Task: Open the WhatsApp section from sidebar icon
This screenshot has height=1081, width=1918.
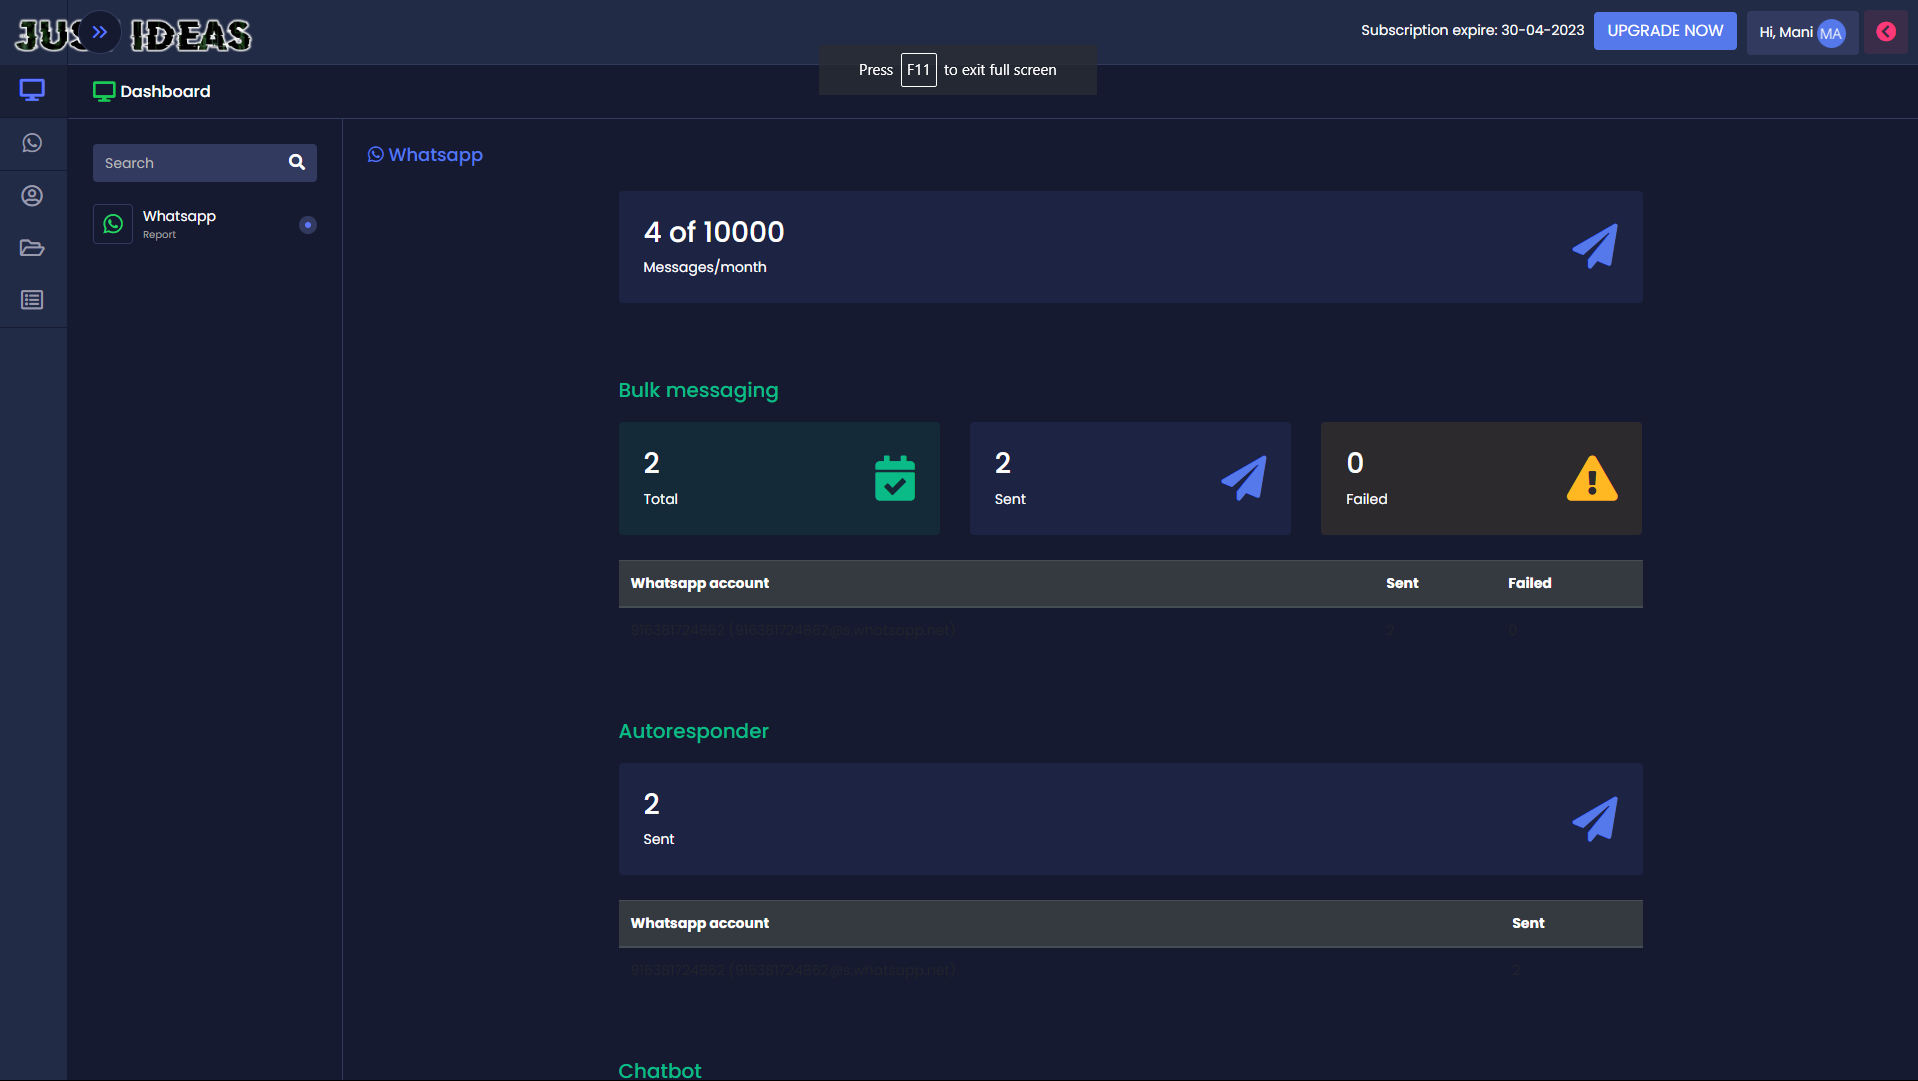Action: click(x=32, y=143)
